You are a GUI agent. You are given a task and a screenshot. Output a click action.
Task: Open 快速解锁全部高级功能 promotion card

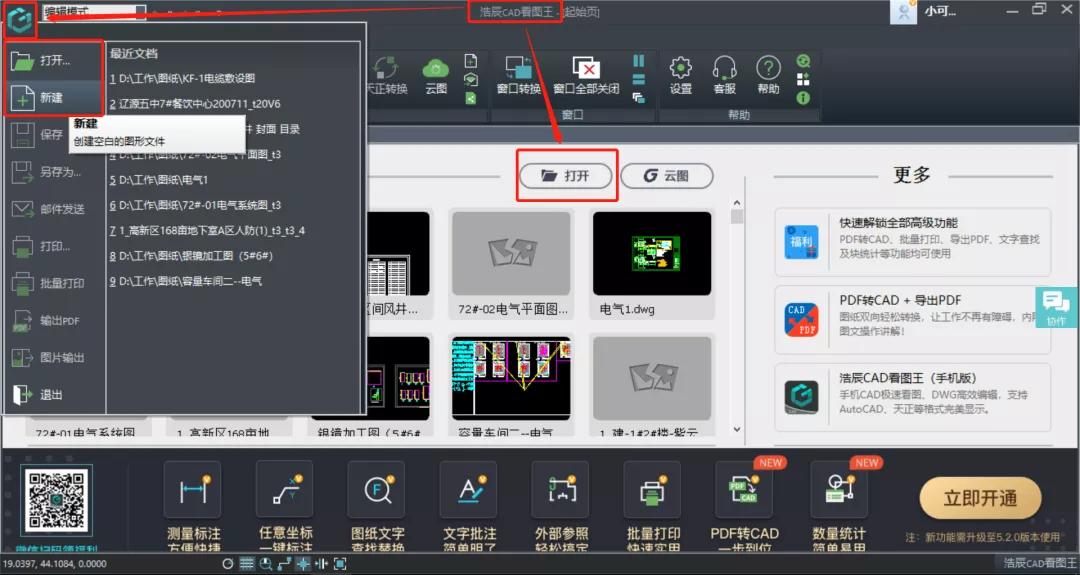click(x=913, y=242)
